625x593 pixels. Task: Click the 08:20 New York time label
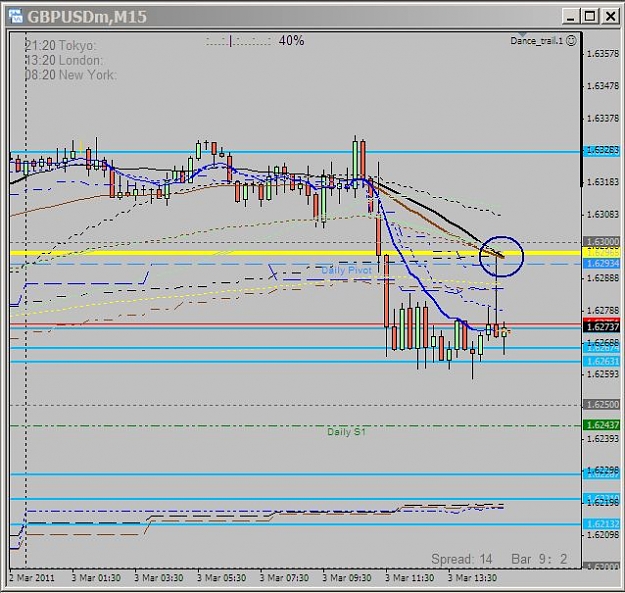click(x=71, y=75)
